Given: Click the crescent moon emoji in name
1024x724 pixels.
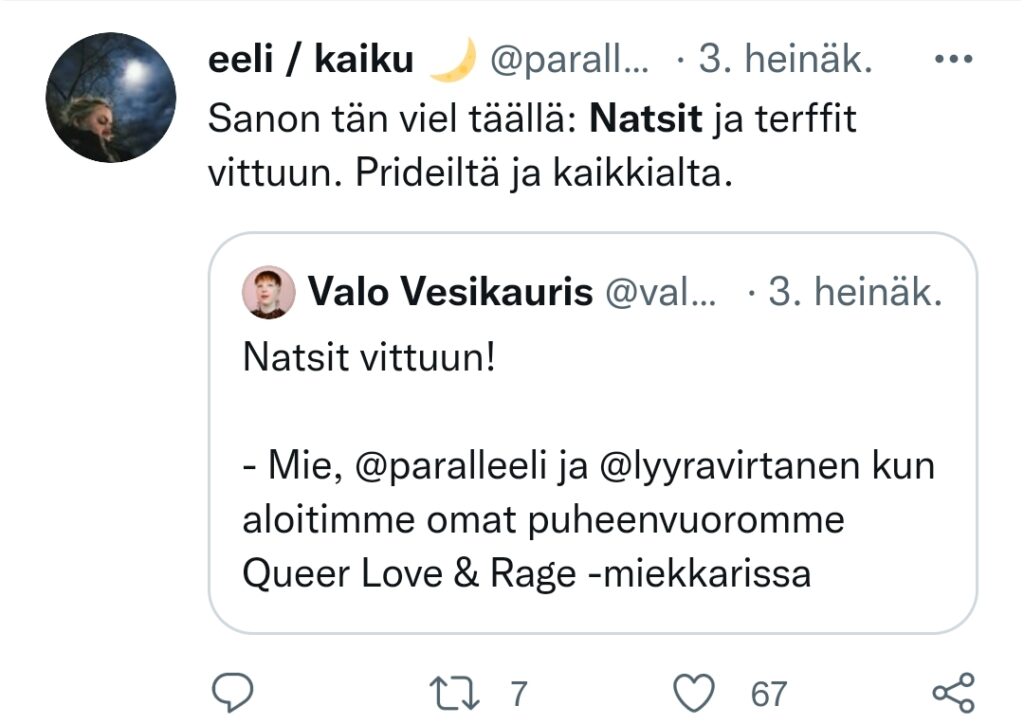Looking at the screenshot, I should coord(449,61).
